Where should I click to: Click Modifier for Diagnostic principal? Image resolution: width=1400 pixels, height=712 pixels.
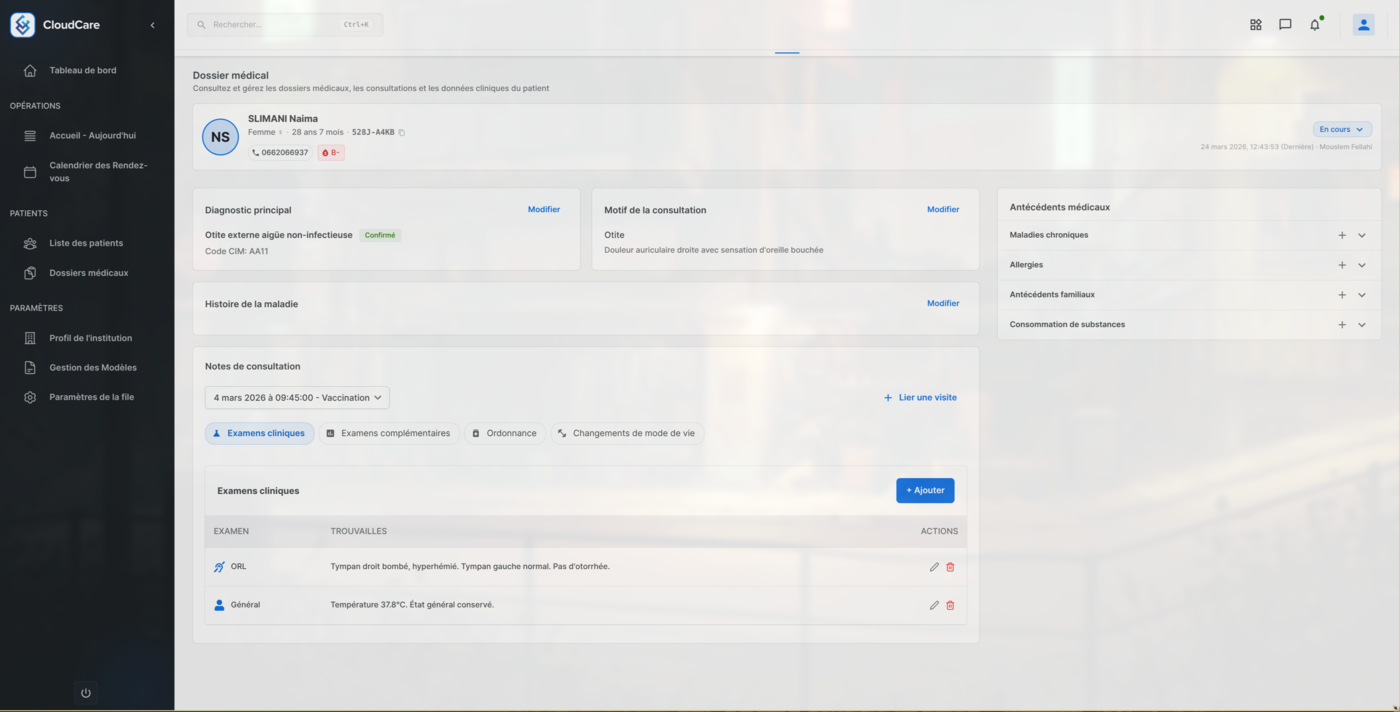543,210
